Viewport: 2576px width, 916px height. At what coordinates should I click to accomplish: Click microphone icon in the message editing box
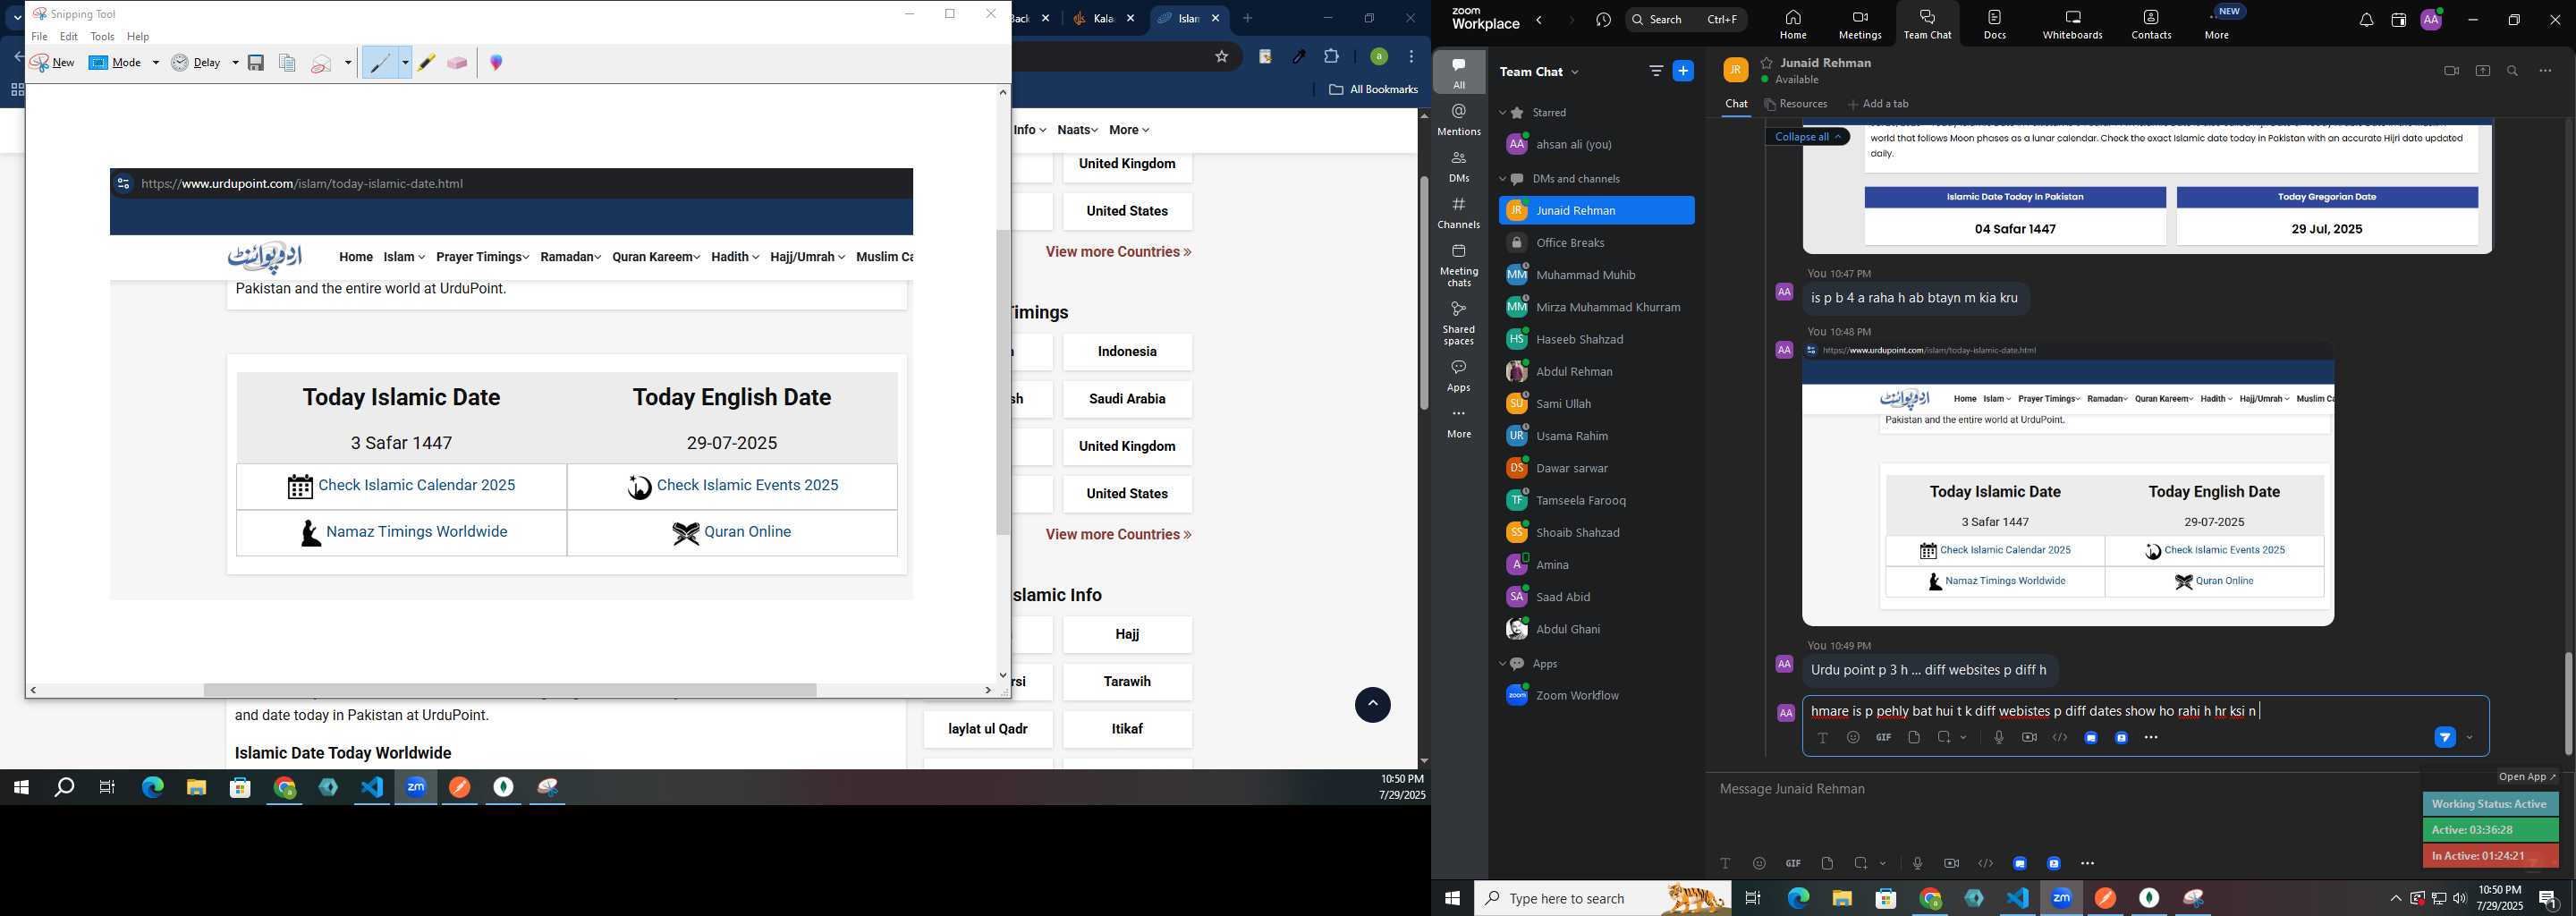click(1998, 738)
